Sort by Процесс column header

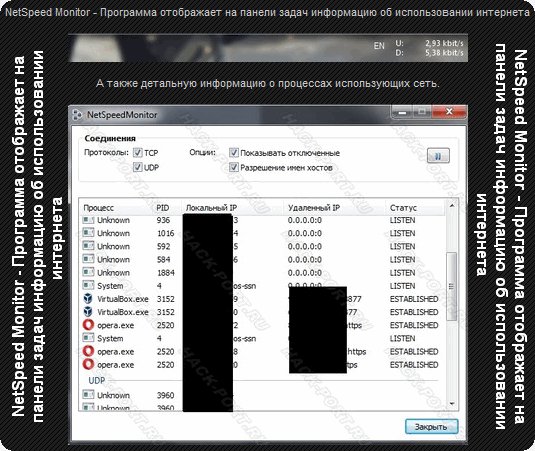(x=99, y=208)
